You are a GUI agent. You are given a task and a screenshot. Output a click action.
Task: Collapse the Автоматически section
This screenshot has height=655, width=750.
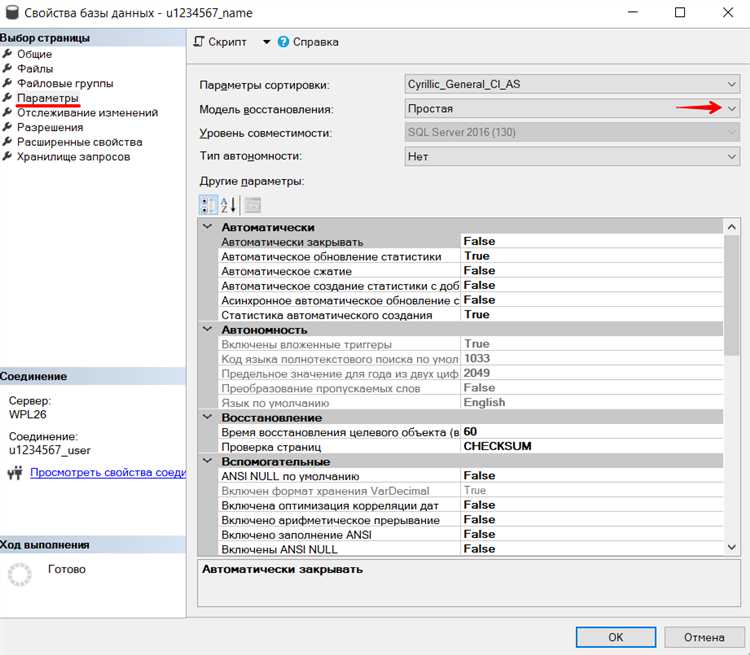207,228
